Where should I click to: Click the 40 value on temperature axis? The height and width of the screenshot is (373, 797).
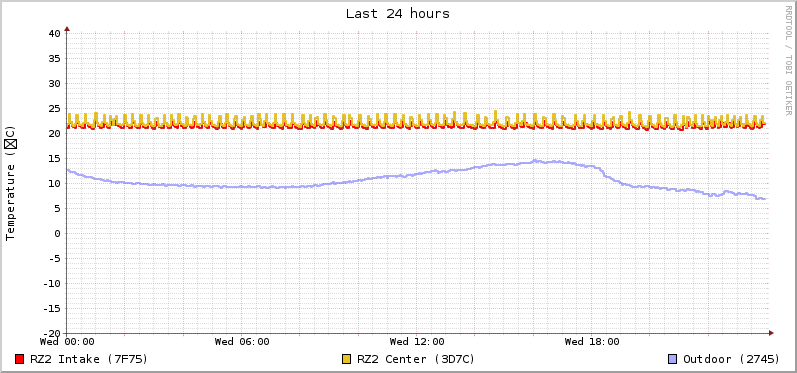[x=55, y=34]
